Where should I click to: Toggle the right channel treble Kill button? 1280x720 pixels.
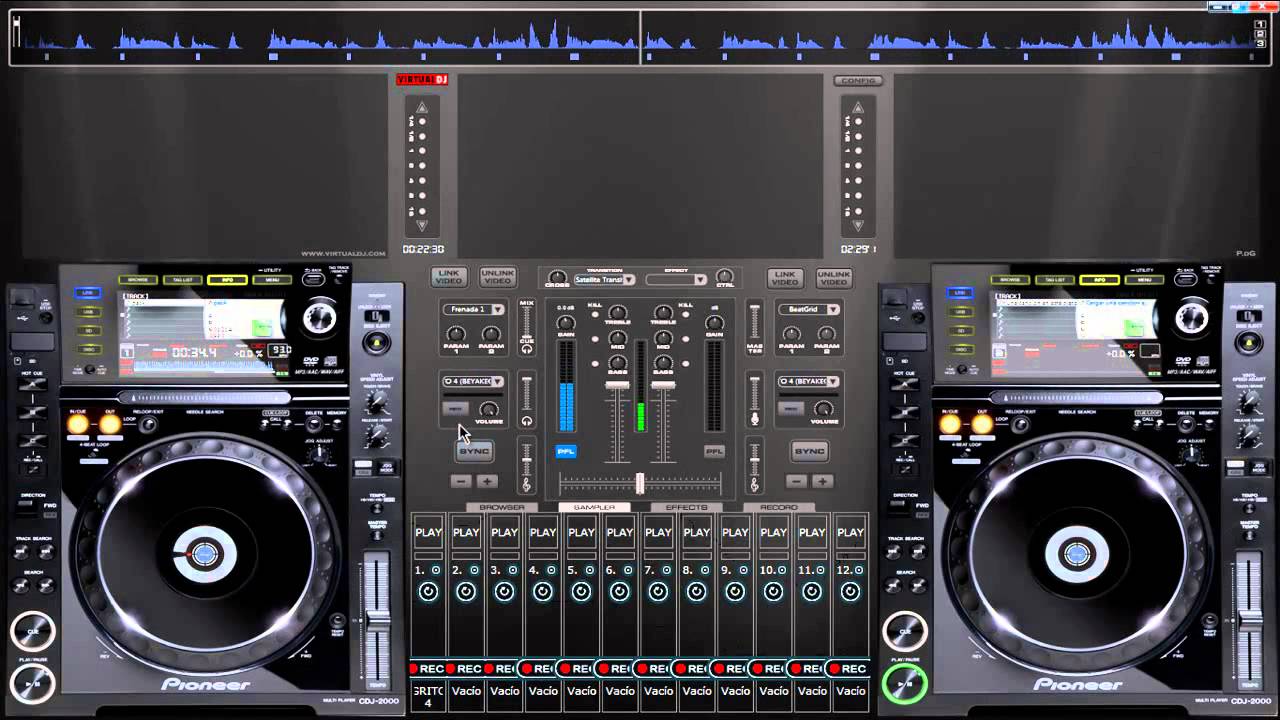[685, 314]
